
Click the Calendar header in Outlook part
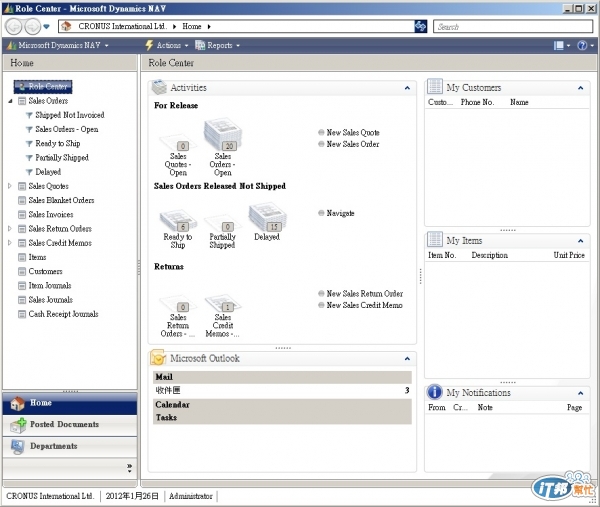pyautogui.click(x=282, y=404)
